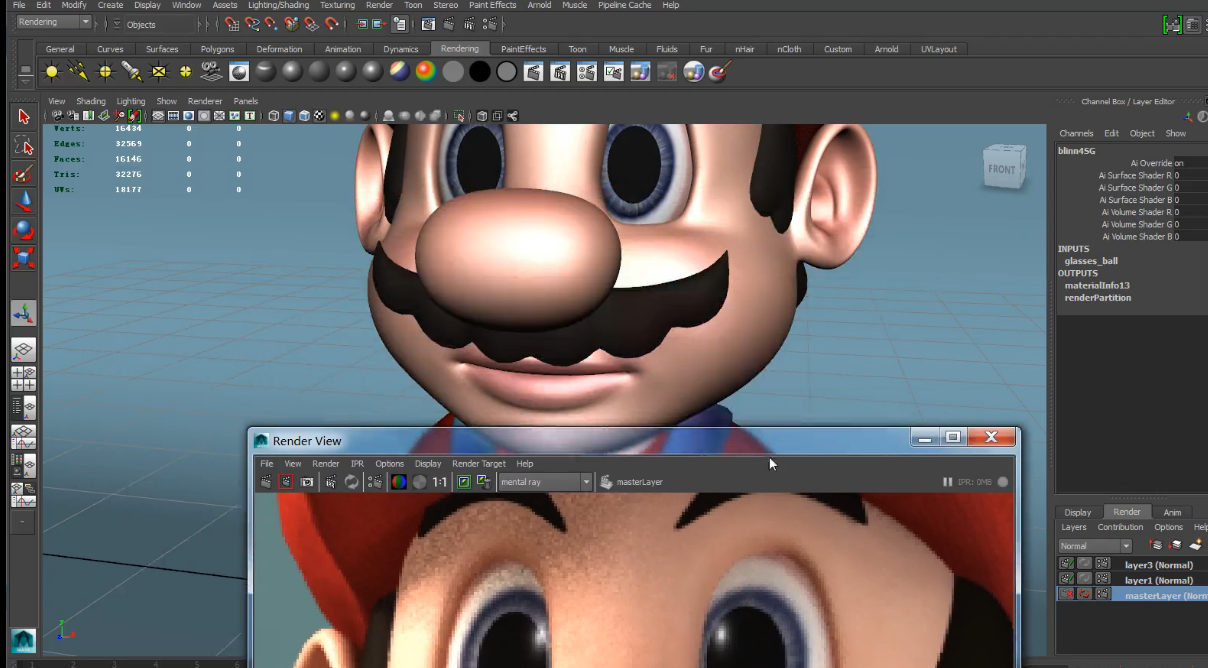This screenshot has height=668, width=1208.
Task: Click the 1:1 zoom button in Render View
Action: click(438, 481)
